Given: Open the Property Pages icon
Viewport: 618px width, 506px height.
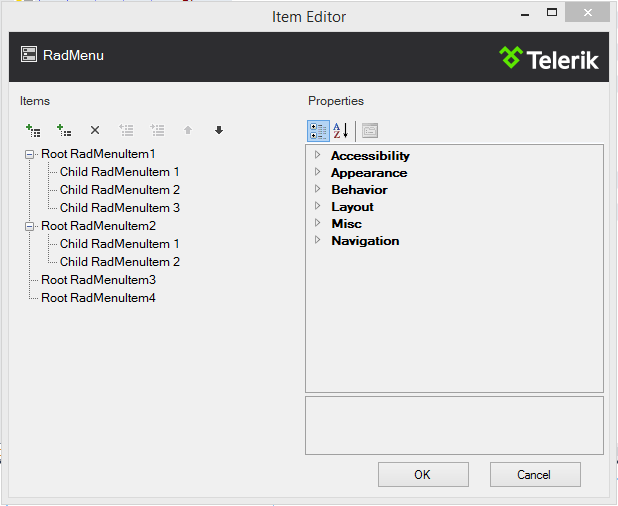Looking at the screenshot, I should [370, 131].
